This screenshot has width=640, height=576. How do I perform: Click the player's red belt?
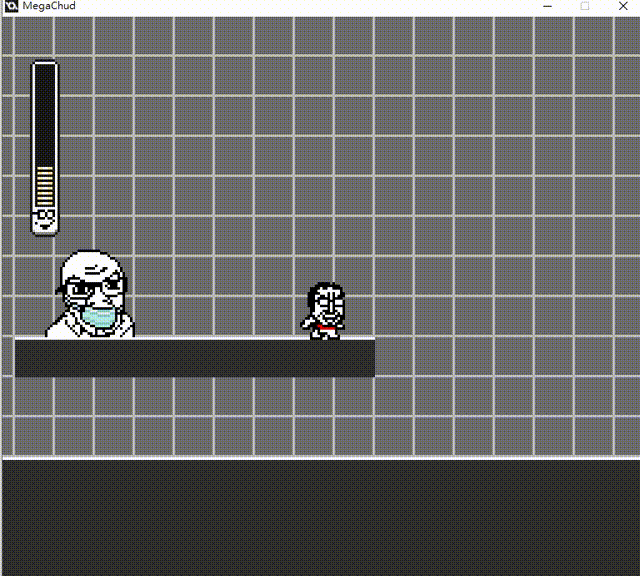(324, 326)
